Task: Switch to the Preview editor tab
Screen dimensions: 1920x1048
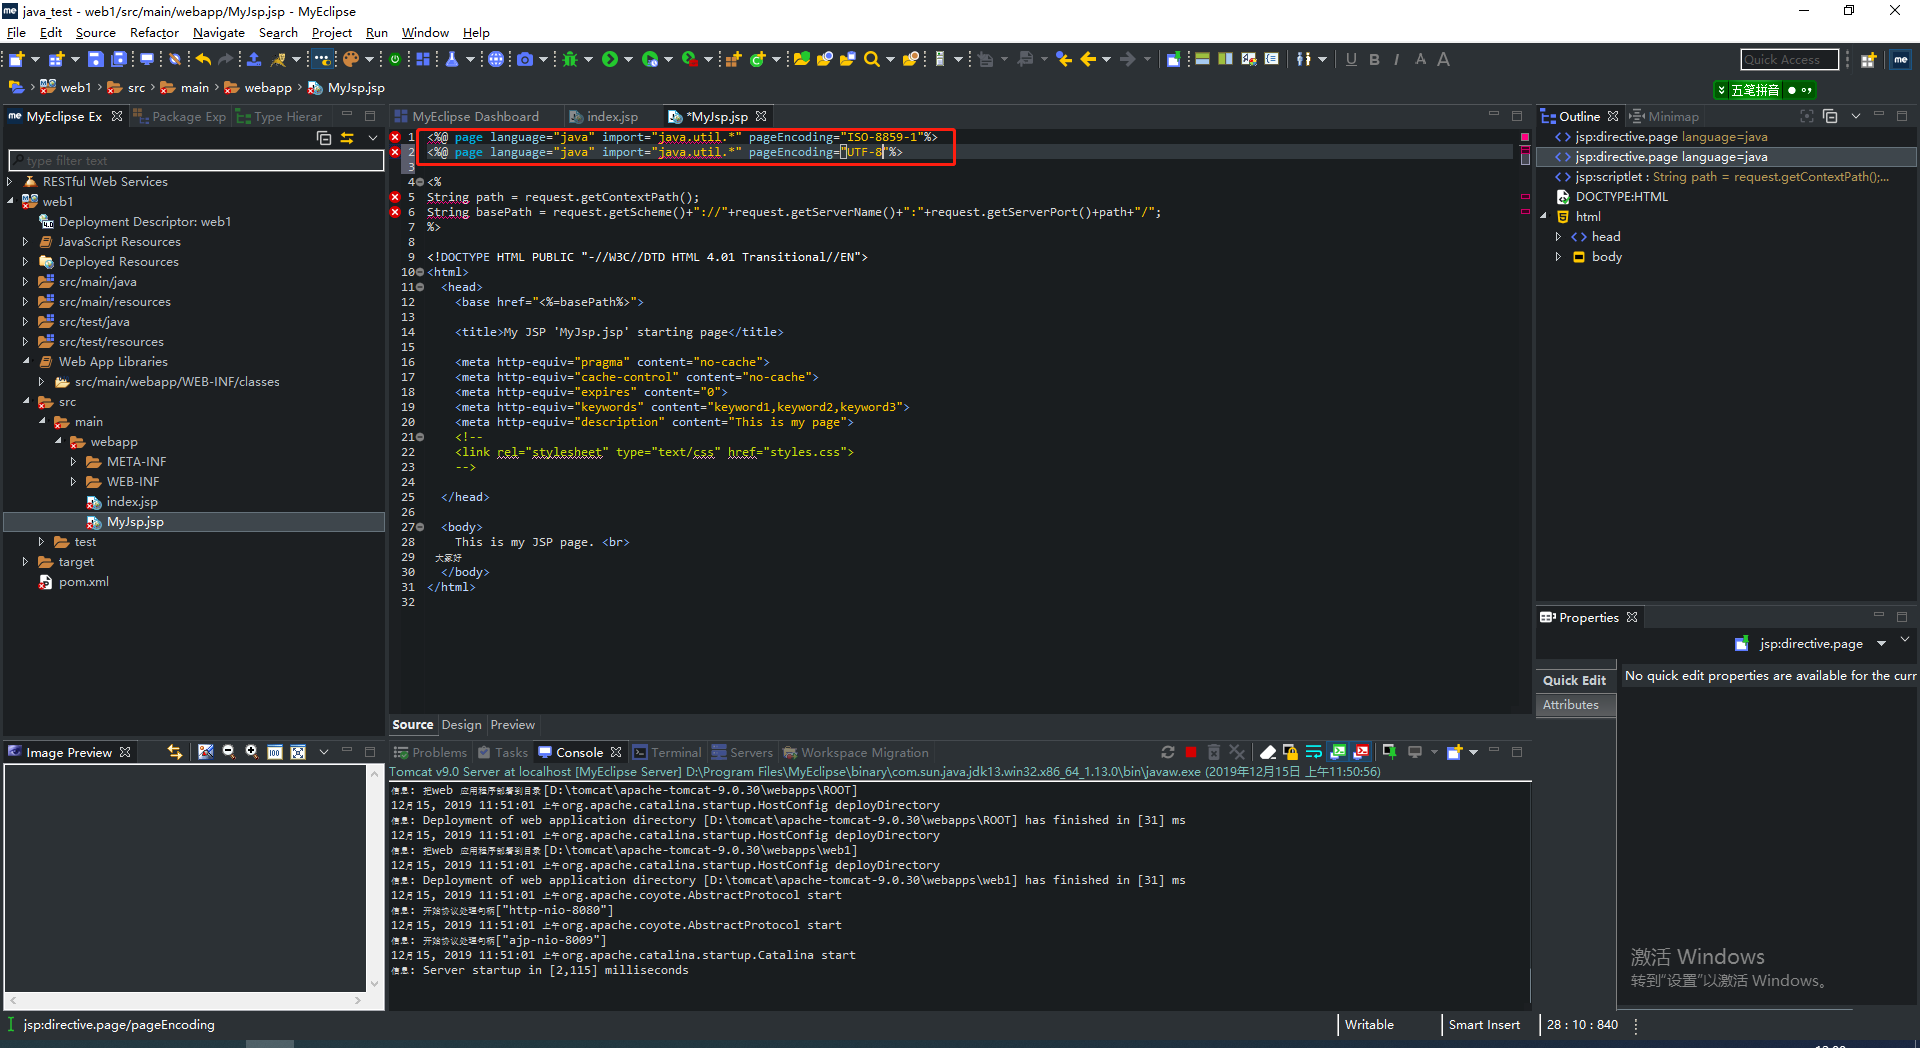Action: coord(512,725)
